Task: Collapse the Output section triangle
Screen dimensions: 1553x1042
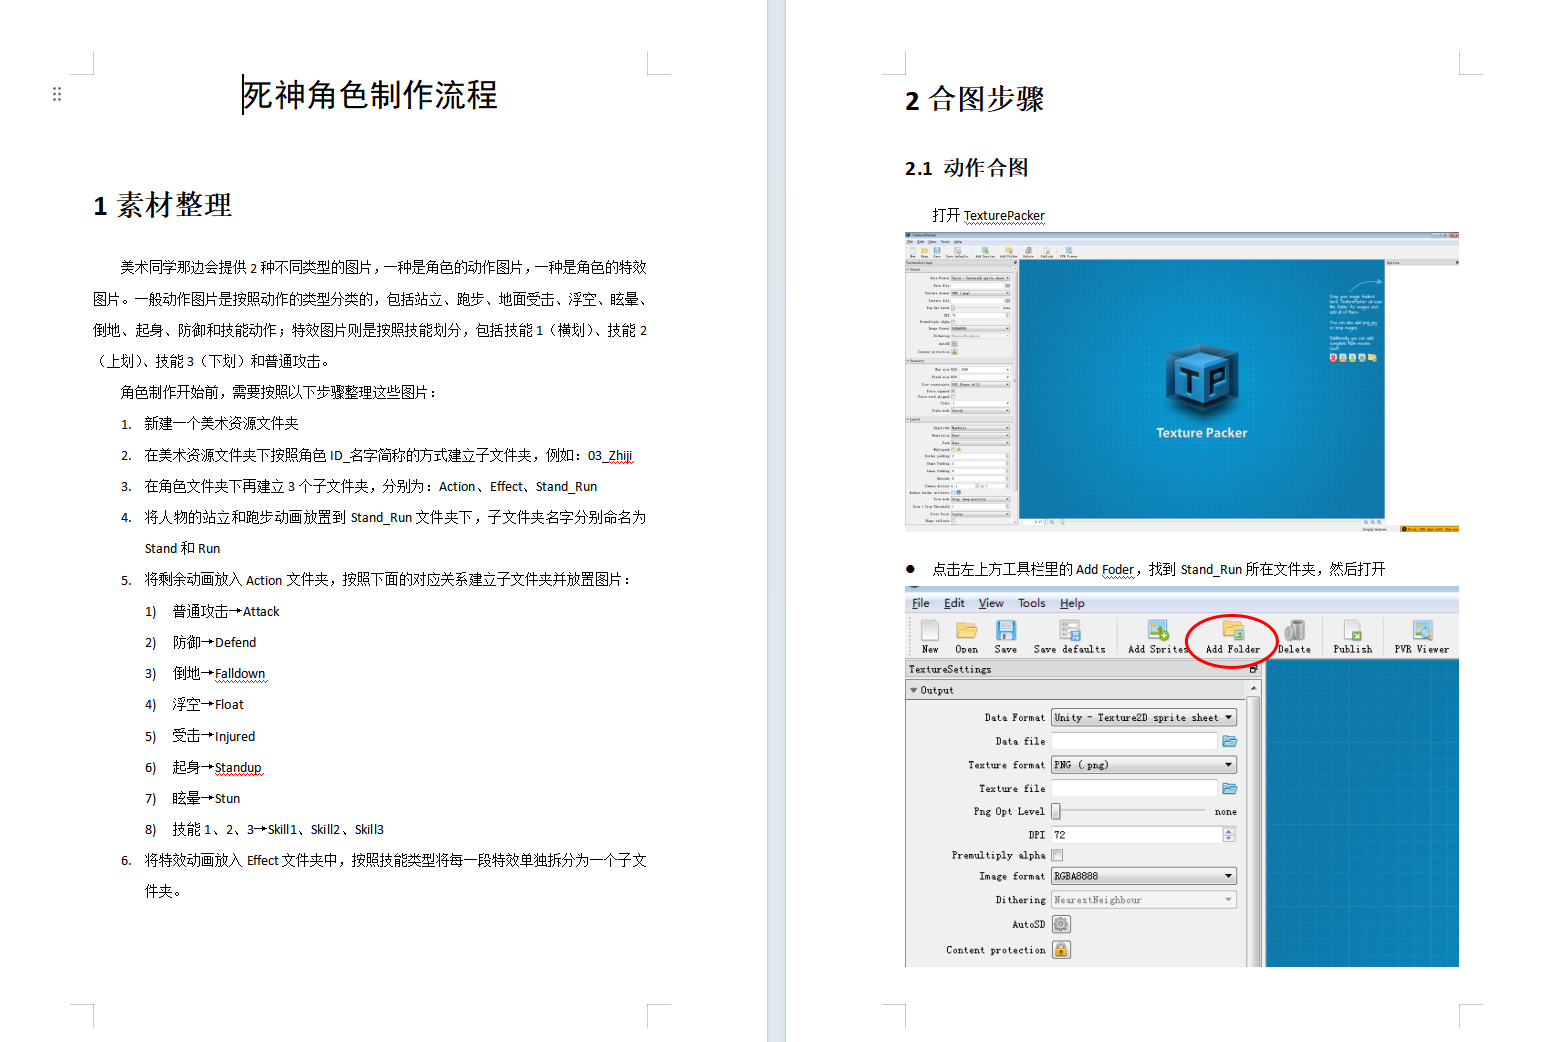Action: click(914, 690)
